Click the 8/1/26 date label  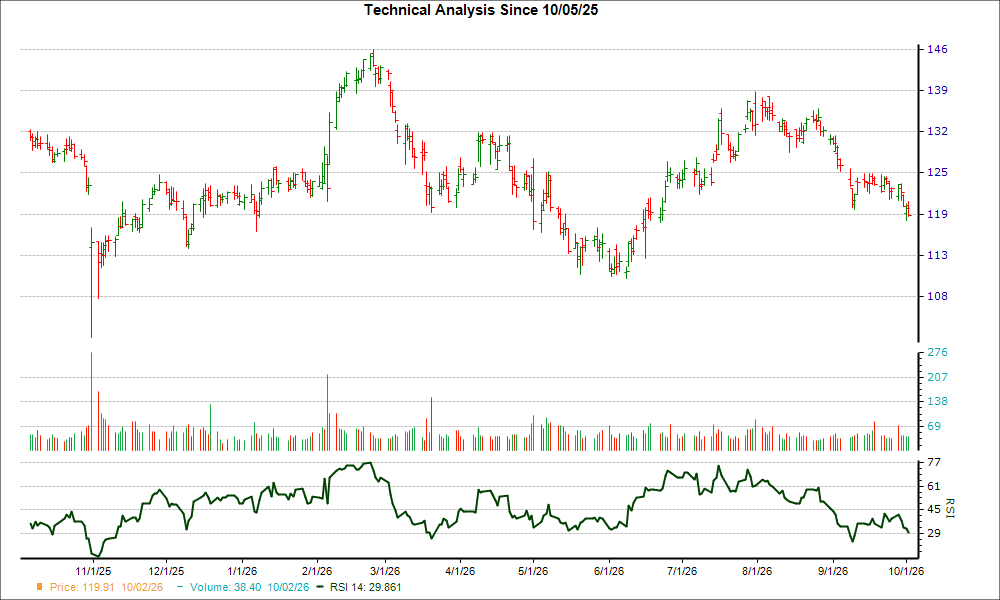(x=757, y=571)
